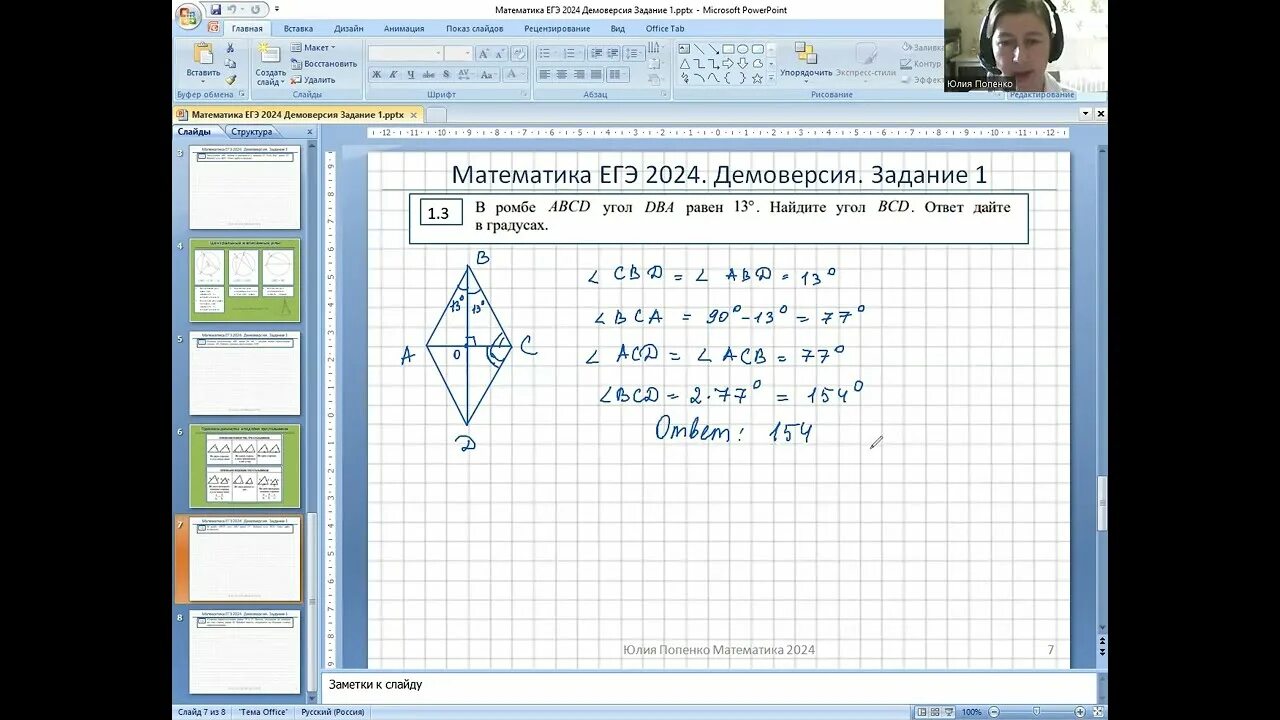
Task: Save the presentation via quick access toolbar
Action: pos(216,10)
